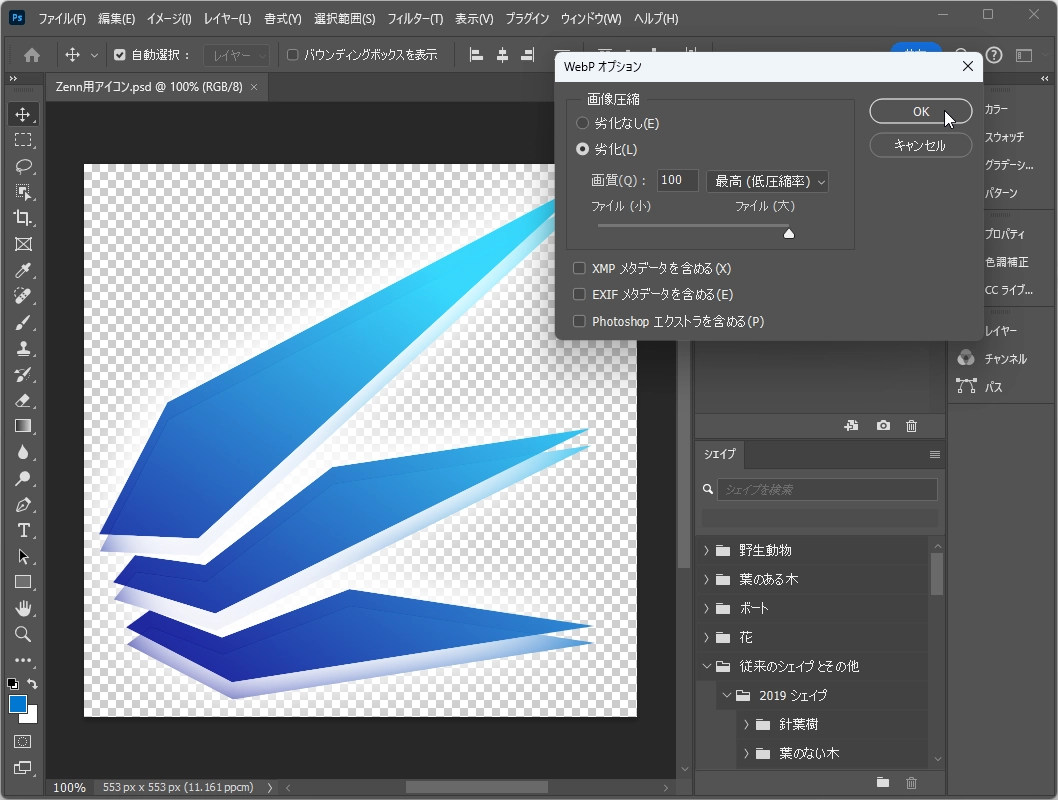This screenshot has width=1058, height=800.
Task: Click OK in WebP options dialog
Action: click(x=920, y=111)
